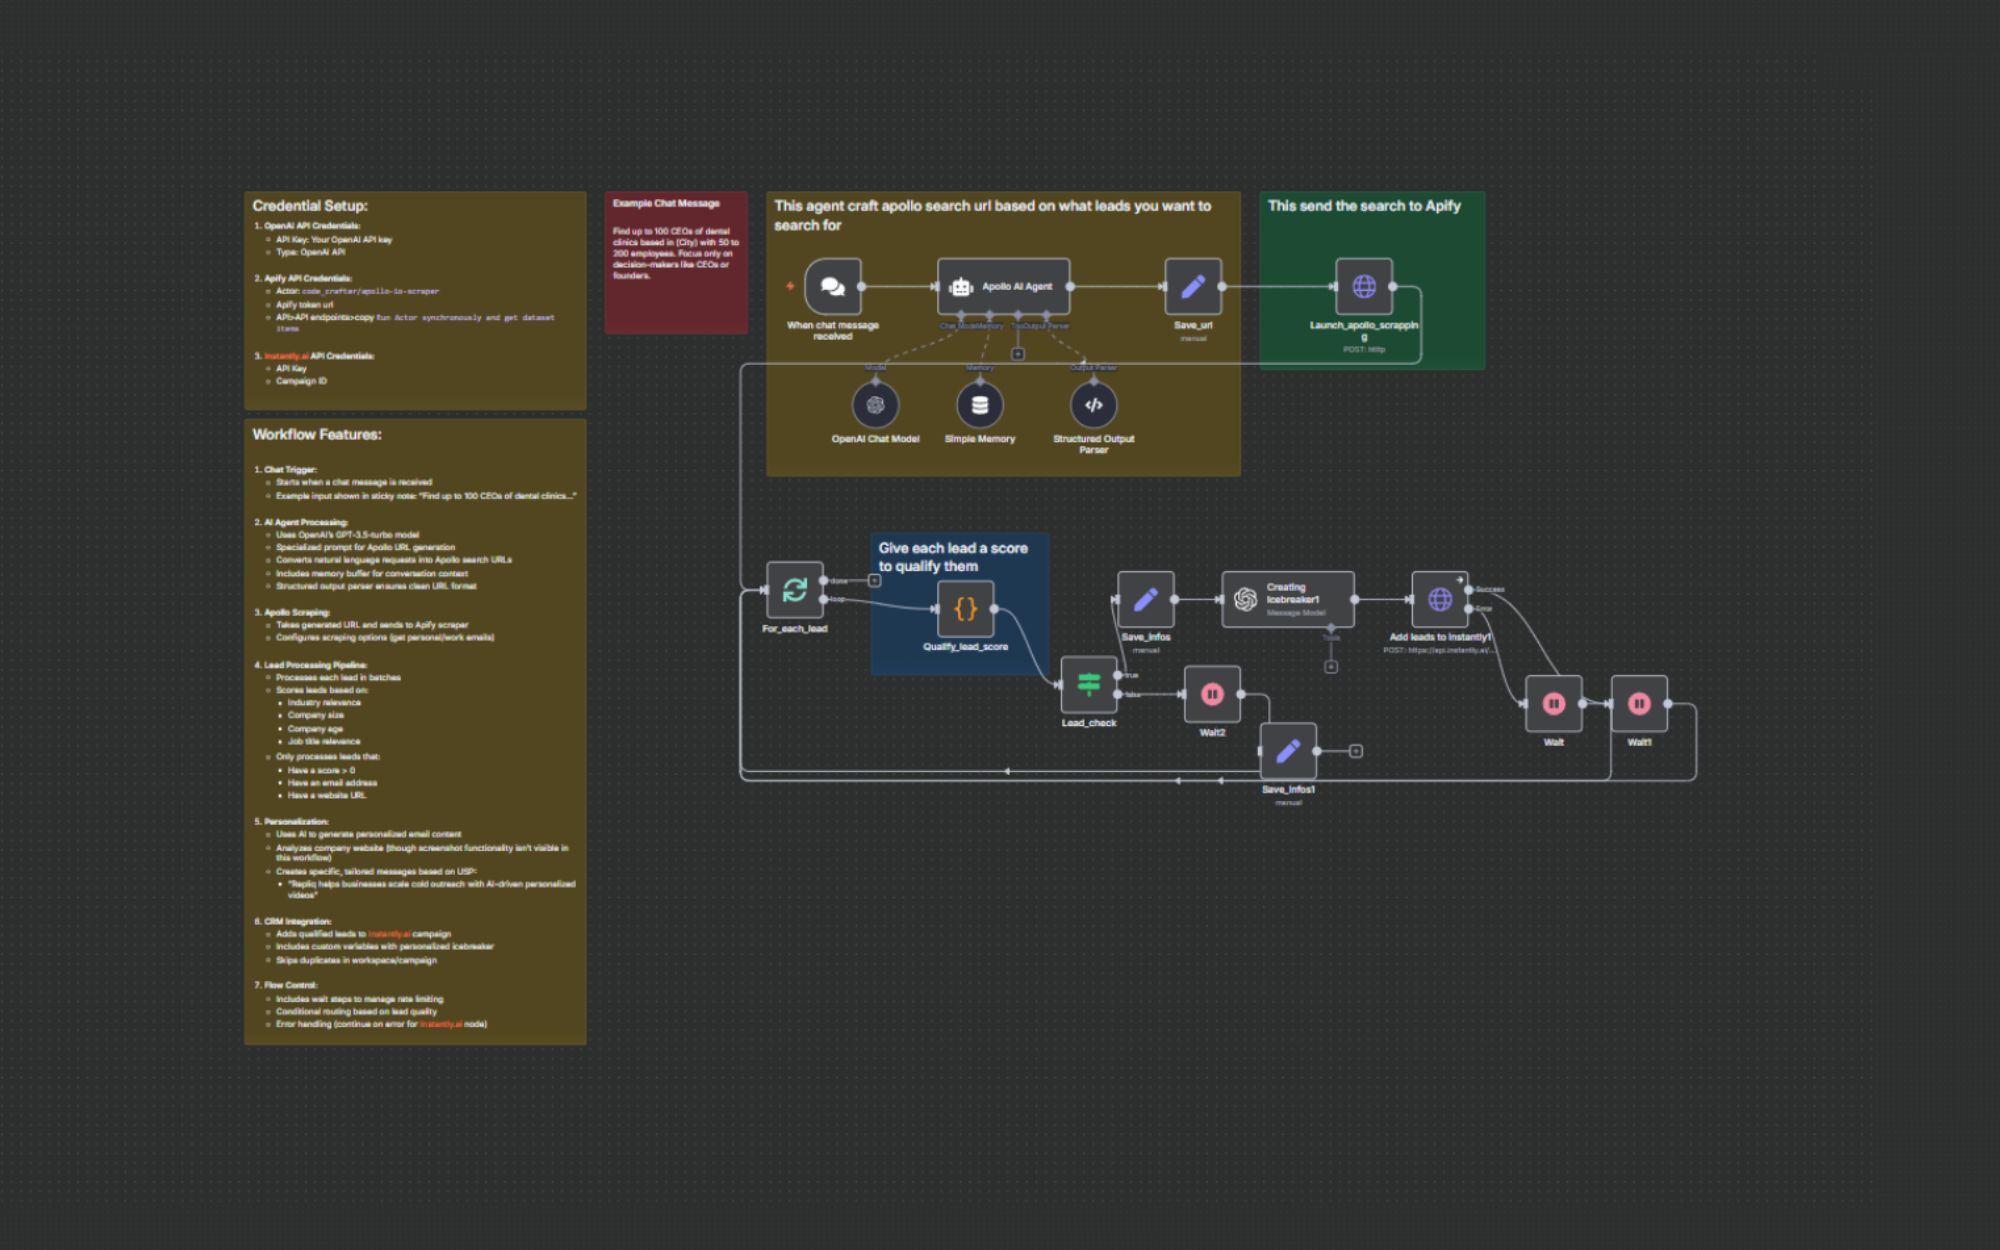Add a tool under Apollo AI Agent

click(1018, 354)
